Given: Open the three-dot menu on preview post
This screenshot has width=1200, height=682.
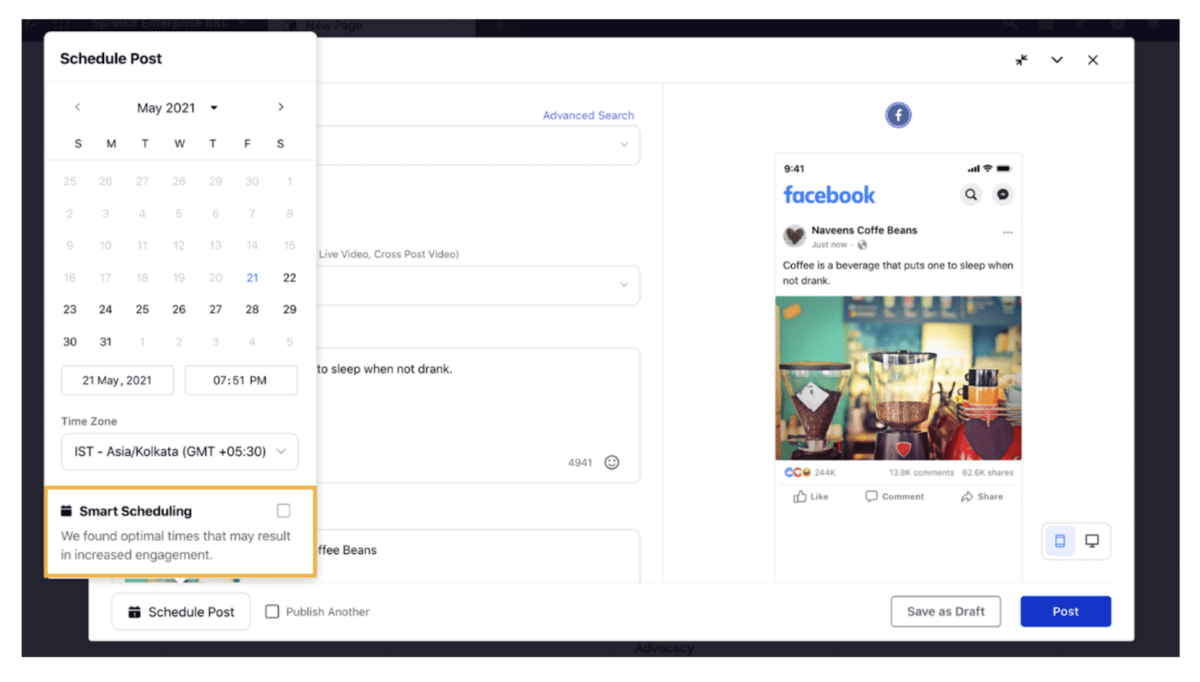Looking at the screenshot, I should click(1007, 232).
